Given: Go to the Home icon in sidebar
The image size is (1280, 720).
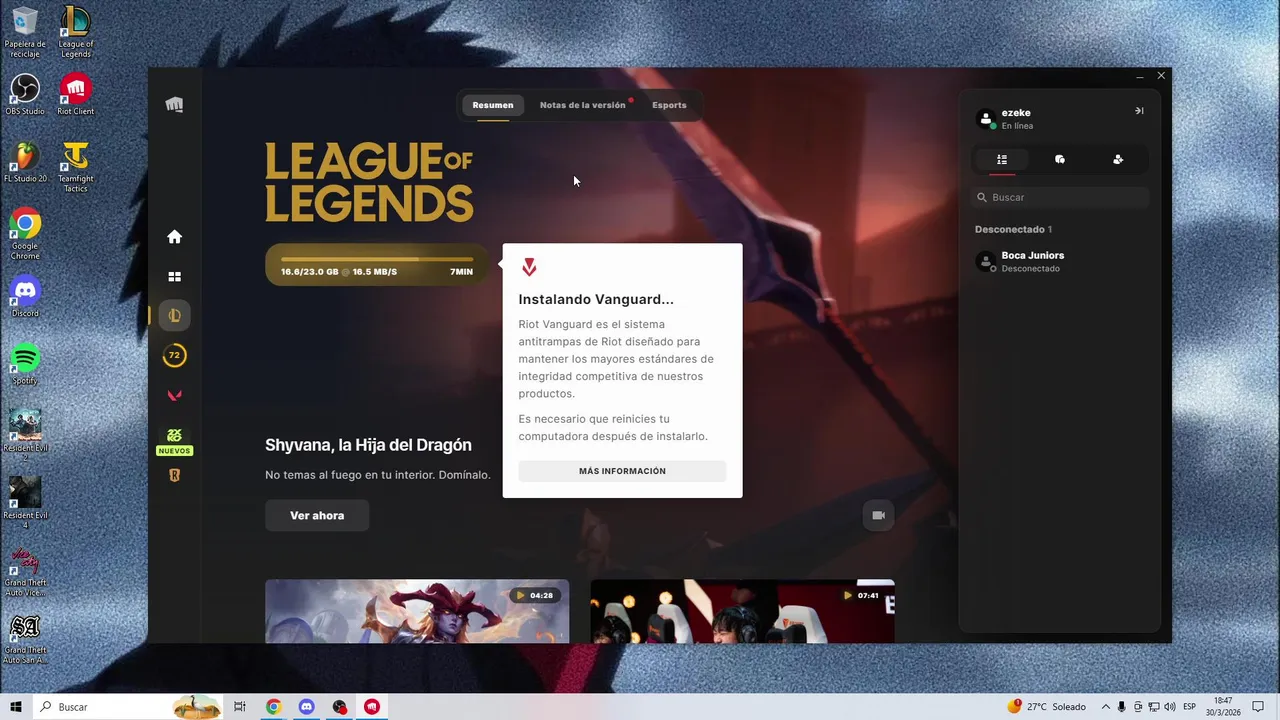Looking at the screenshot, I should [174, 237].
